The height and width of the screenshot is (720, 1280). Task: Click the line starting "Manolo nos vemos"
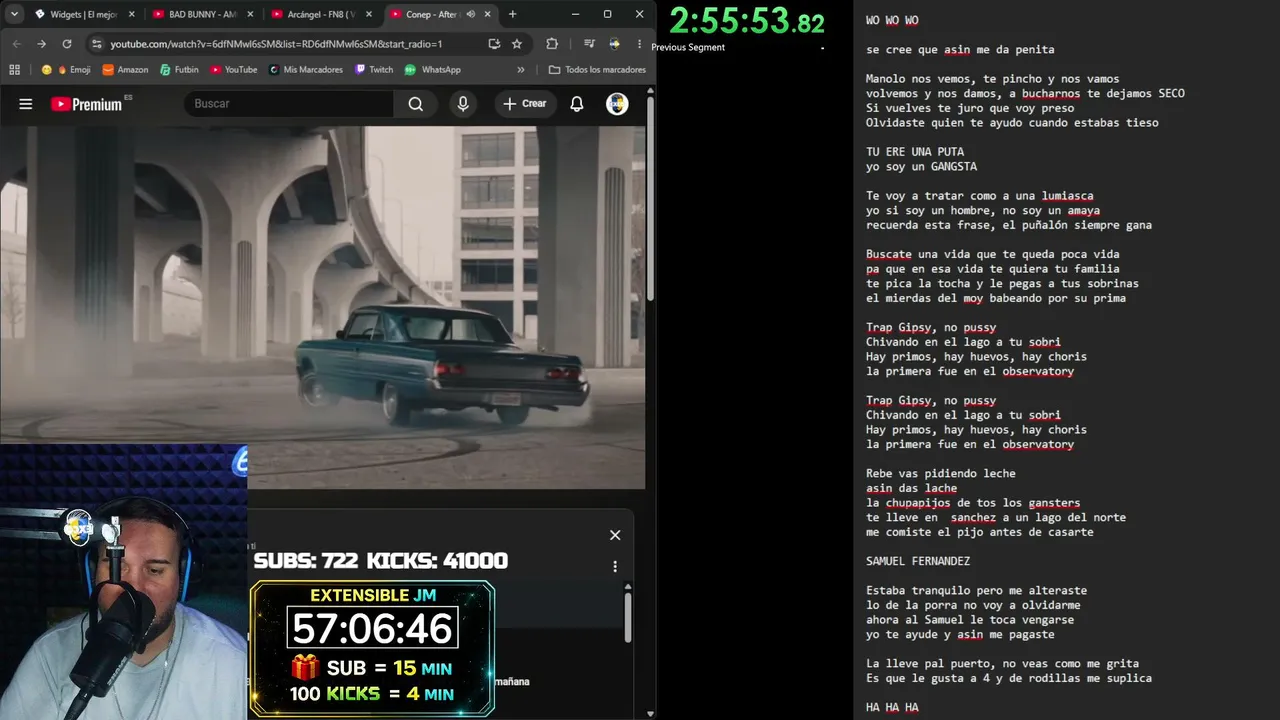coord(992,79)
